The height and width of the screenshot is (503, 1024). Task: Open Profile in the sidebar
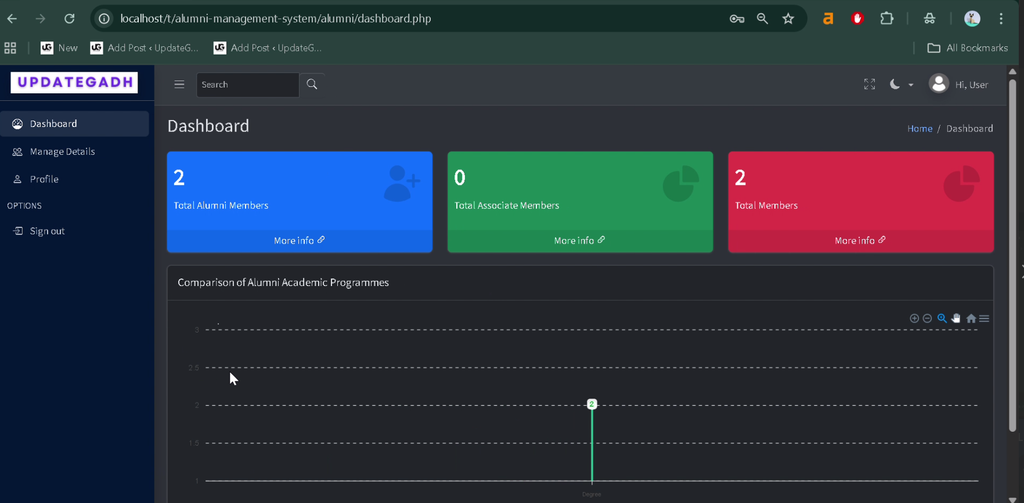click(x=74, y=179)
